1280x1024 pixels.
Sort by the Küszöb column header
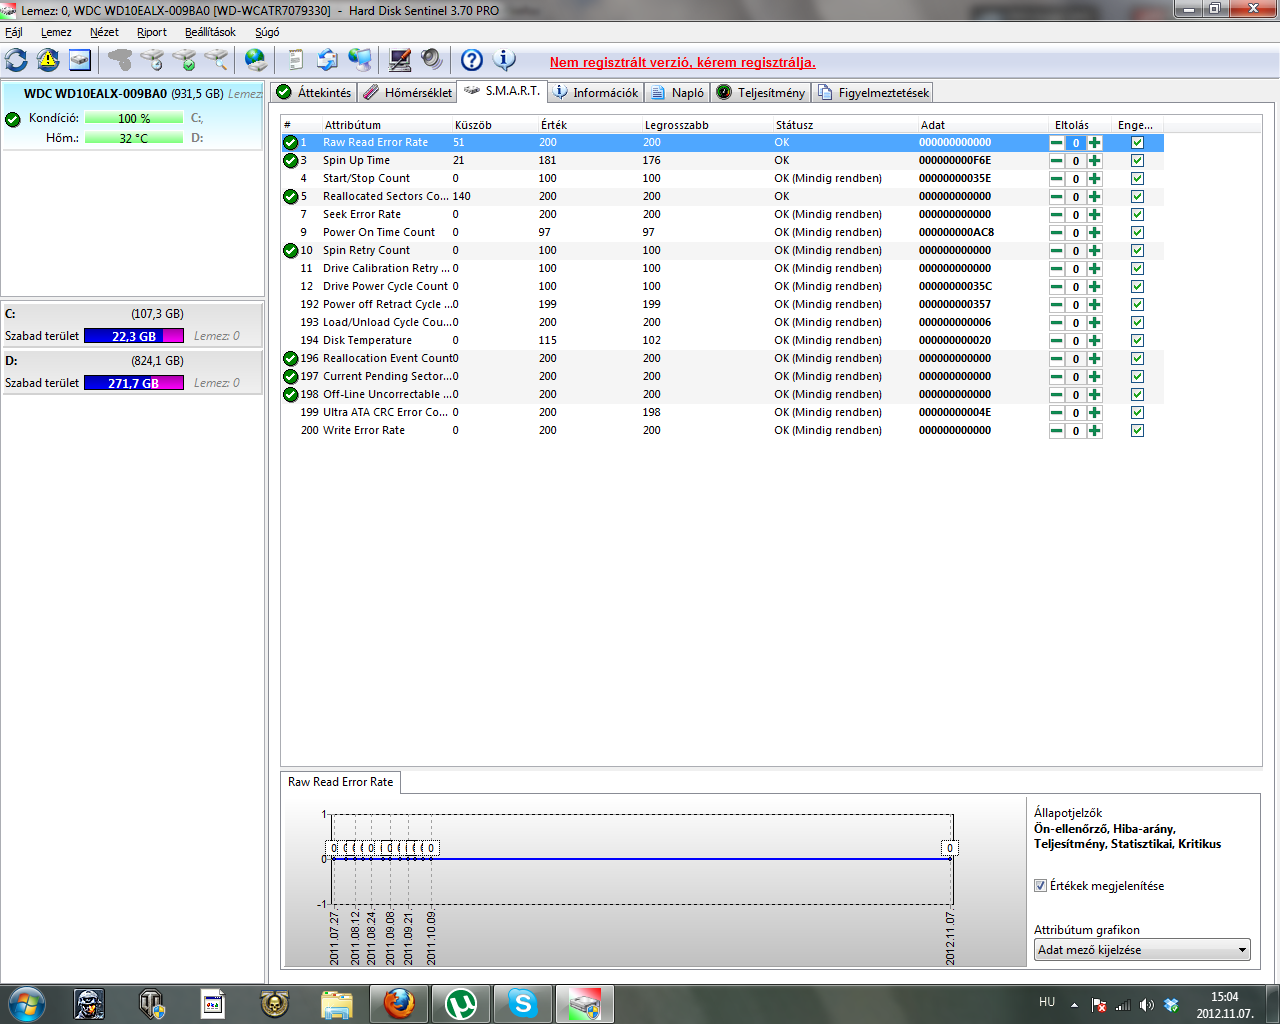pos(494,125)
